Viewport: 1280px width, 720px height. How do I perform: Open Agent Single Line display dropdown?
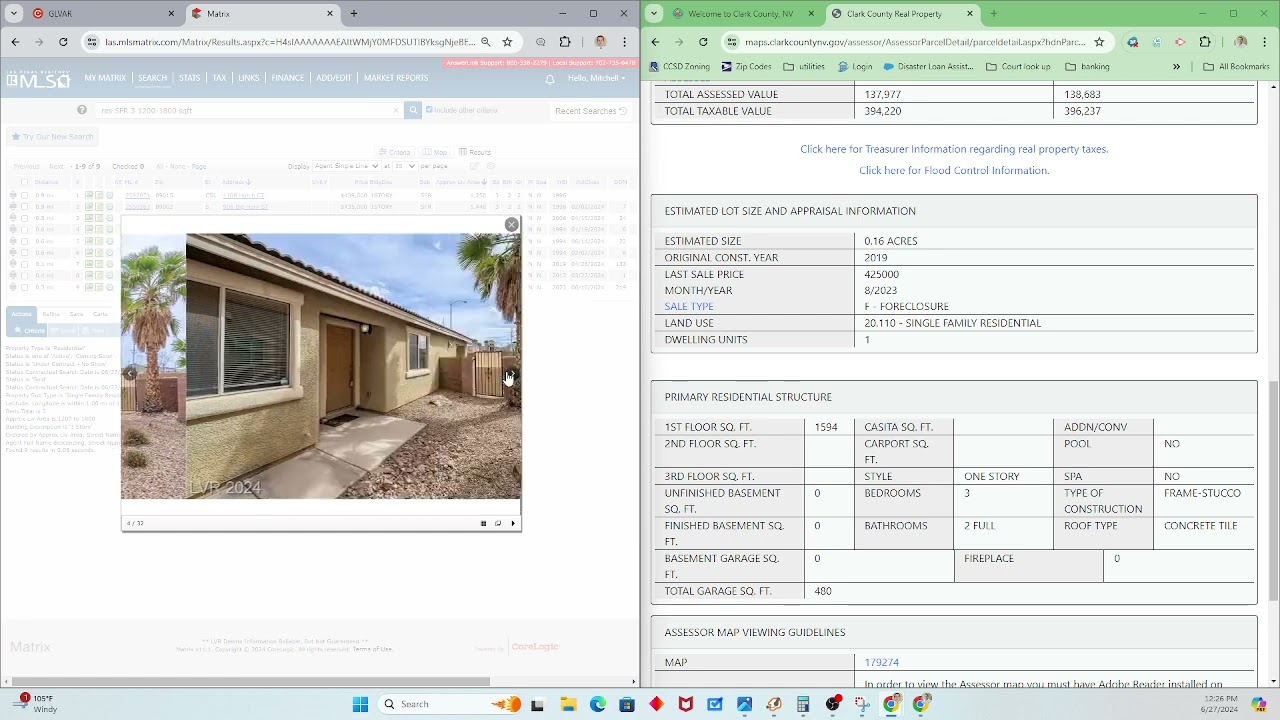pyautogui.click(x=346, y=166)
